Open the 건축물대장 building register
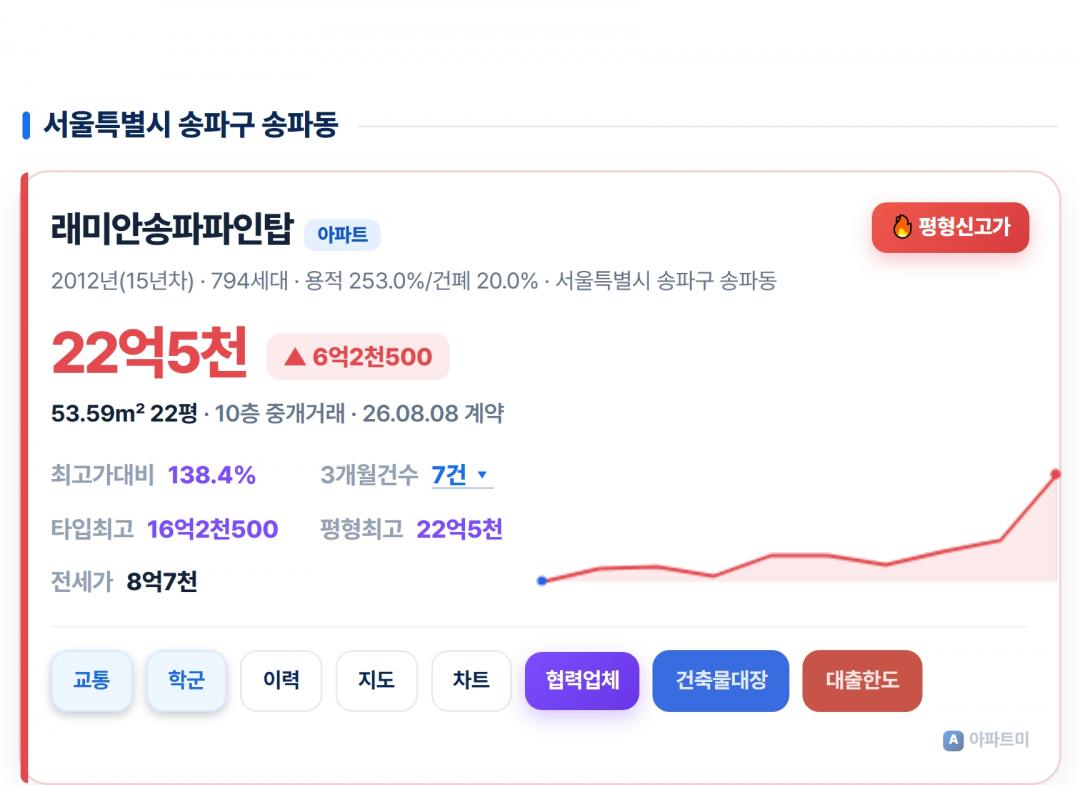The height and width of the screenshot is (785, 1080). 720,680
